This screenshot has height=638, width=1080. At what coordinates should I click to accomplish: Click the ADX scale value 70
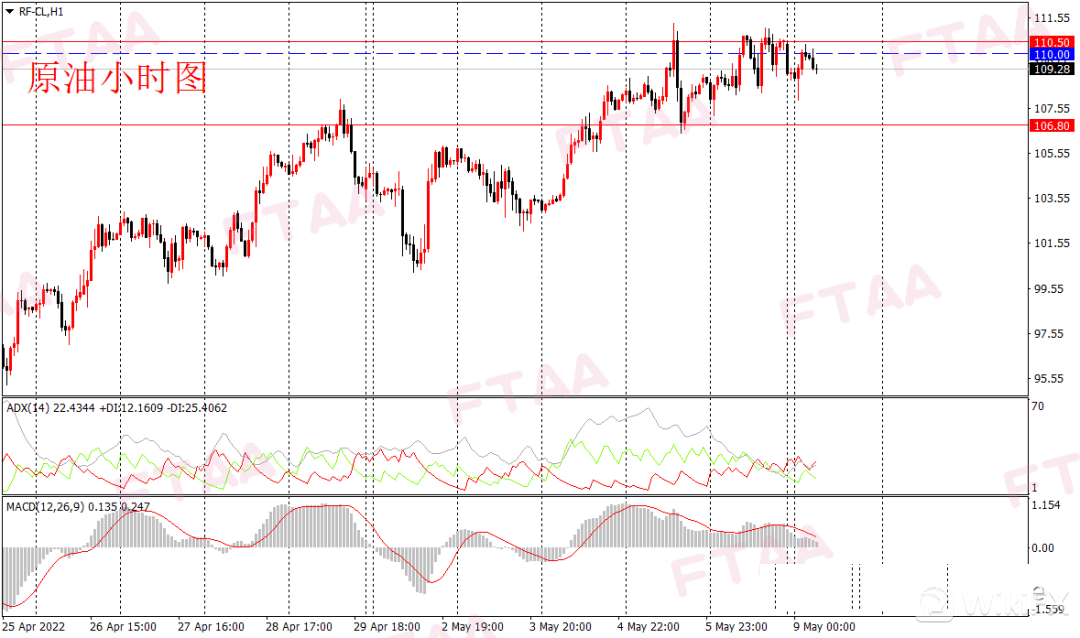(1038, 407)
